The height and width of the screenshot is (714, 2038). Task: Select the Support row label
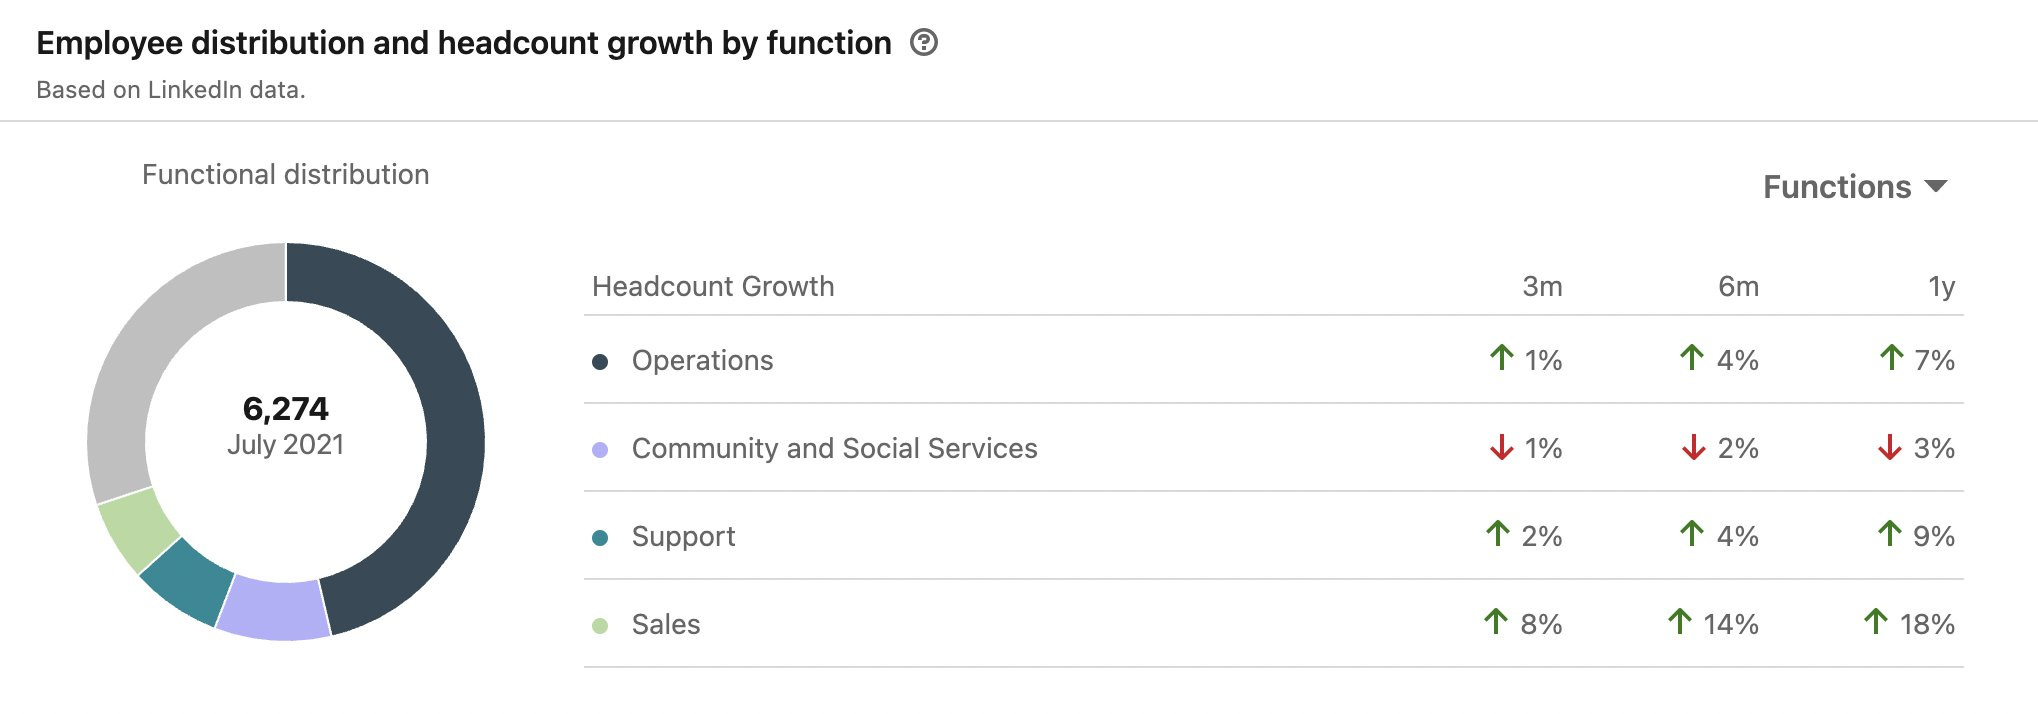683,537
